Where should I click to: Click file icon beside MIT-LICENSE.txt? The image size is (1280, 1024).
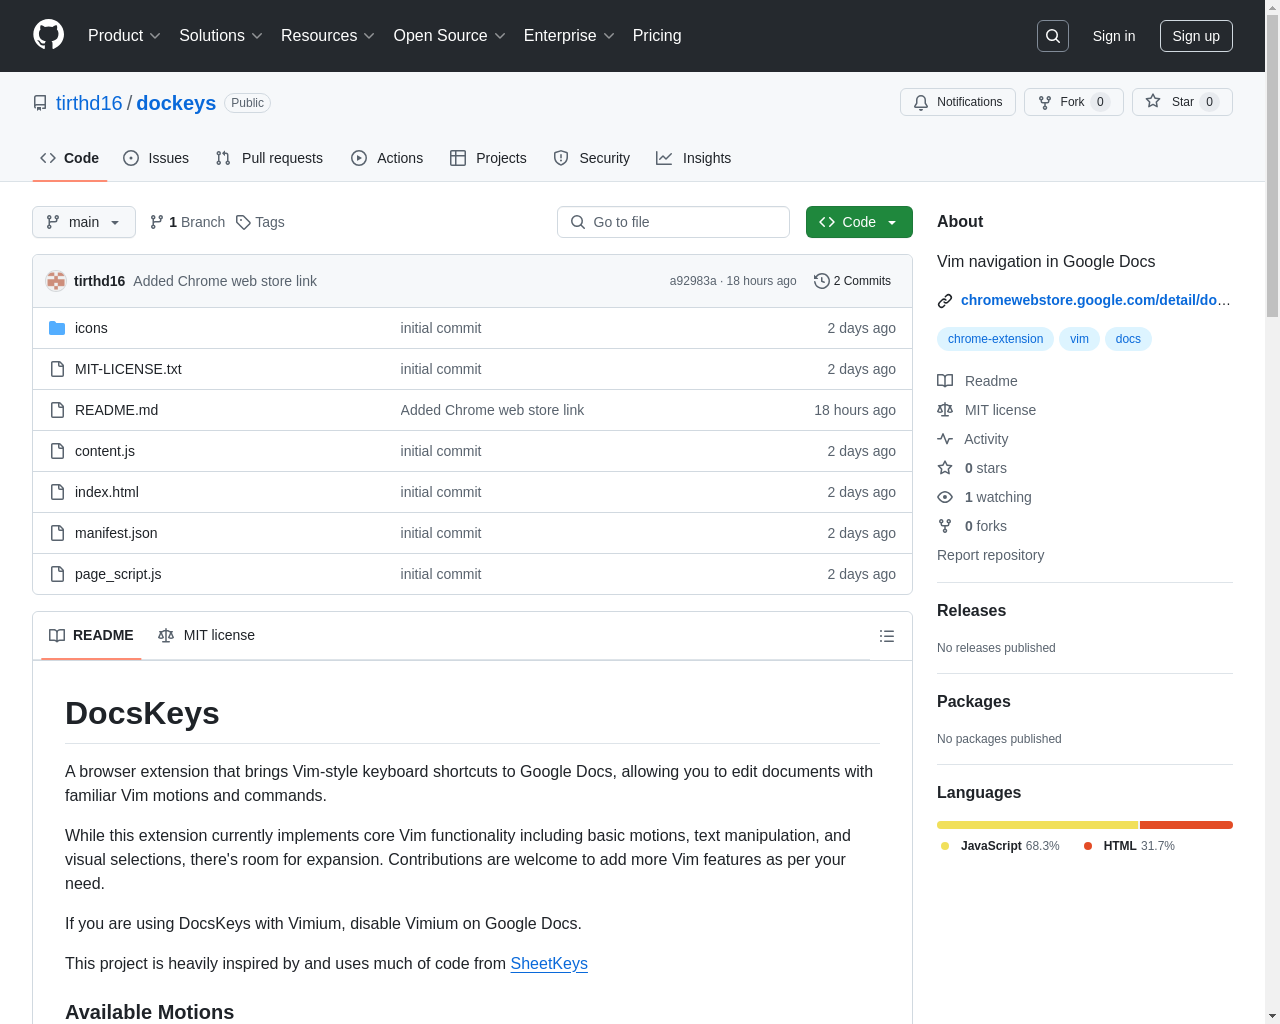click(x=57, y=369)
